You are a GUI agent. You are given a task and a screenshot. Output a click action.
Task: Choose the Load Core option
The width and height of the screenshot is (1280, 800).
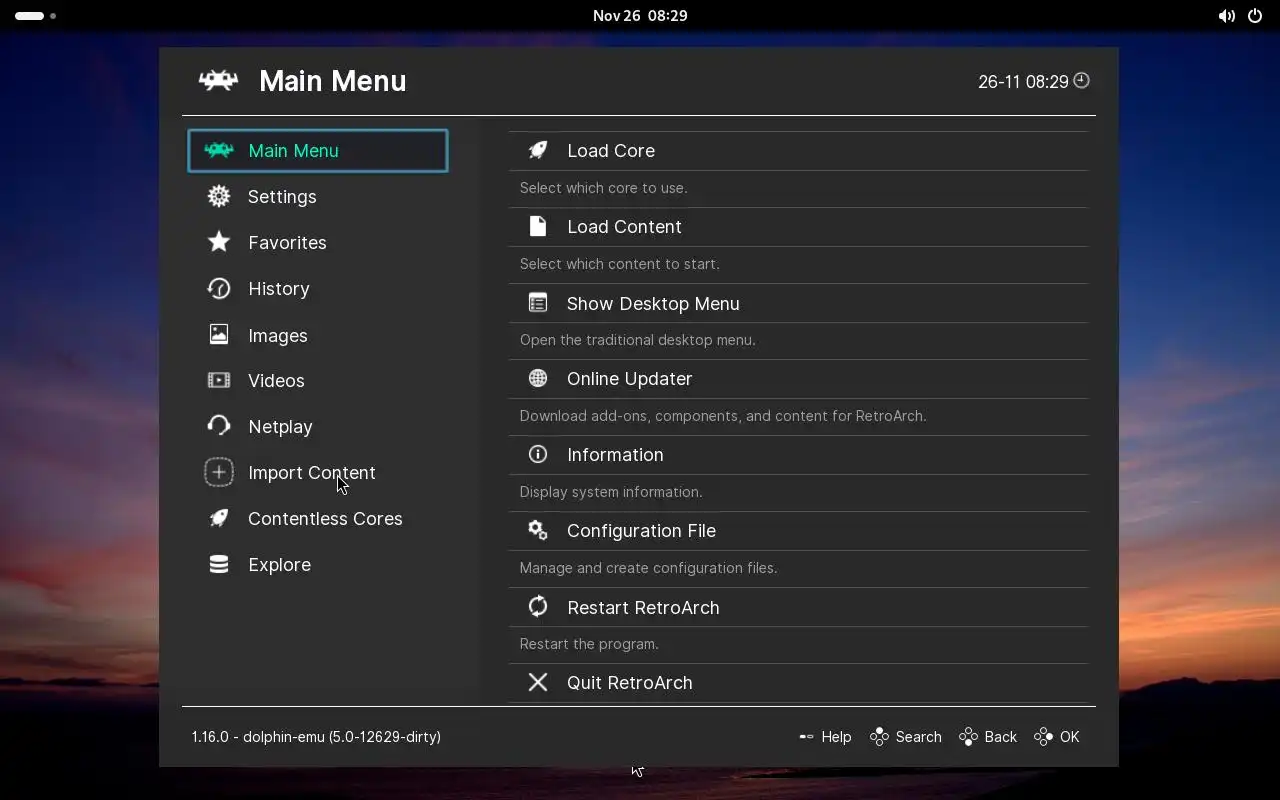point(798,151)
